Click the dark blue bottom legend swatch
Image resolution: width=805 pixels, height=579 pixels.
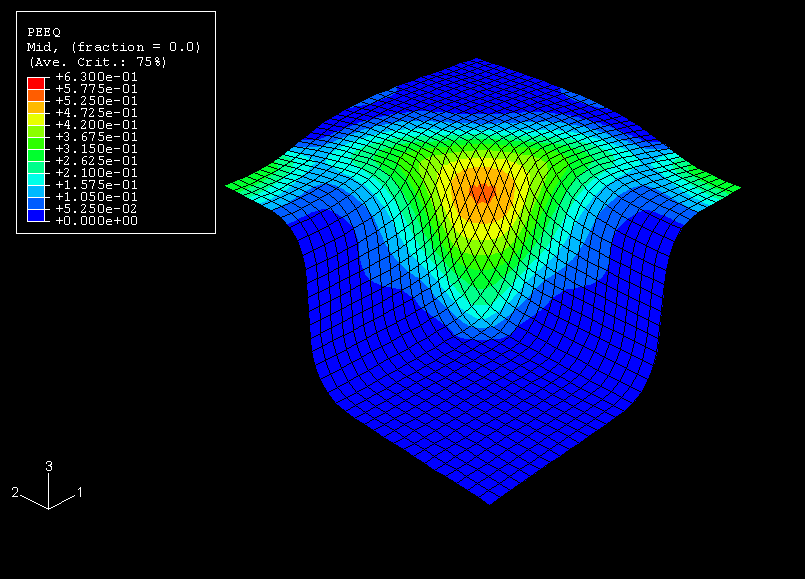pos(36,215)
